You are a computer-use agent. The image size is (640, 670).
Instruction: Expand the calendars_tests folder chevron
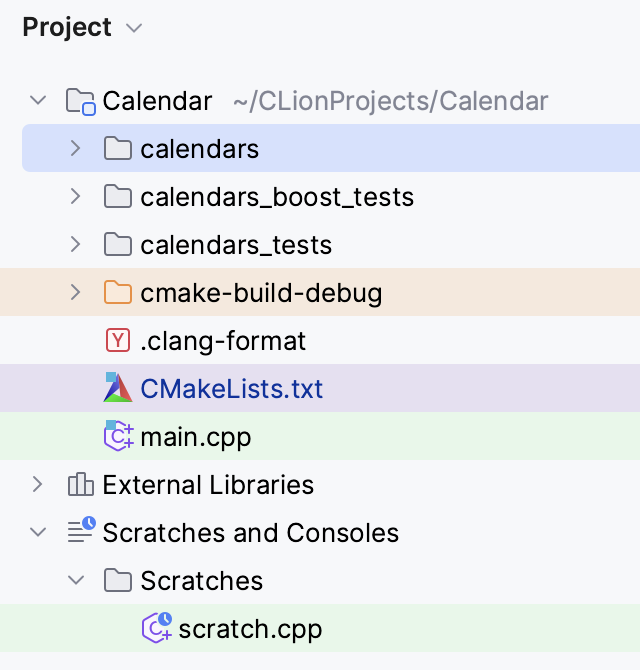(76, 244)
